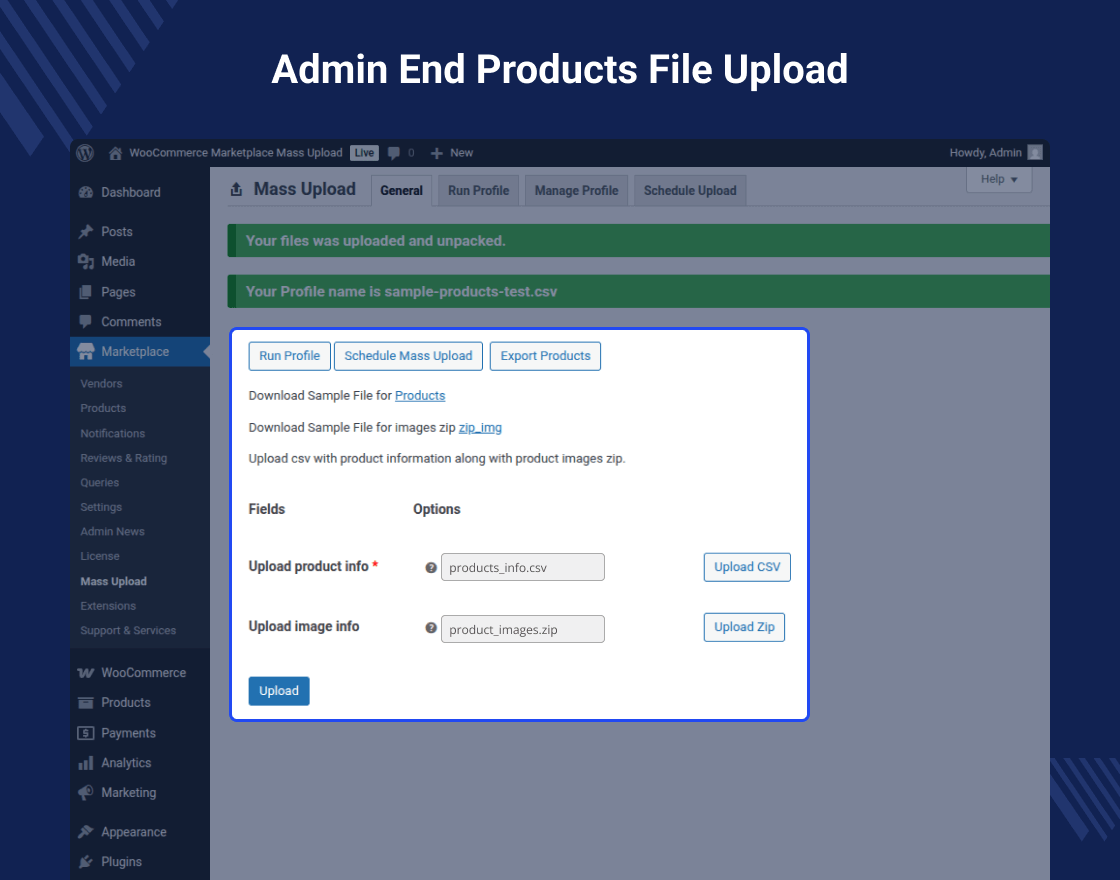Click the Plugins plug icon
Screen dimensions: 1120x880
coord(86,862)
